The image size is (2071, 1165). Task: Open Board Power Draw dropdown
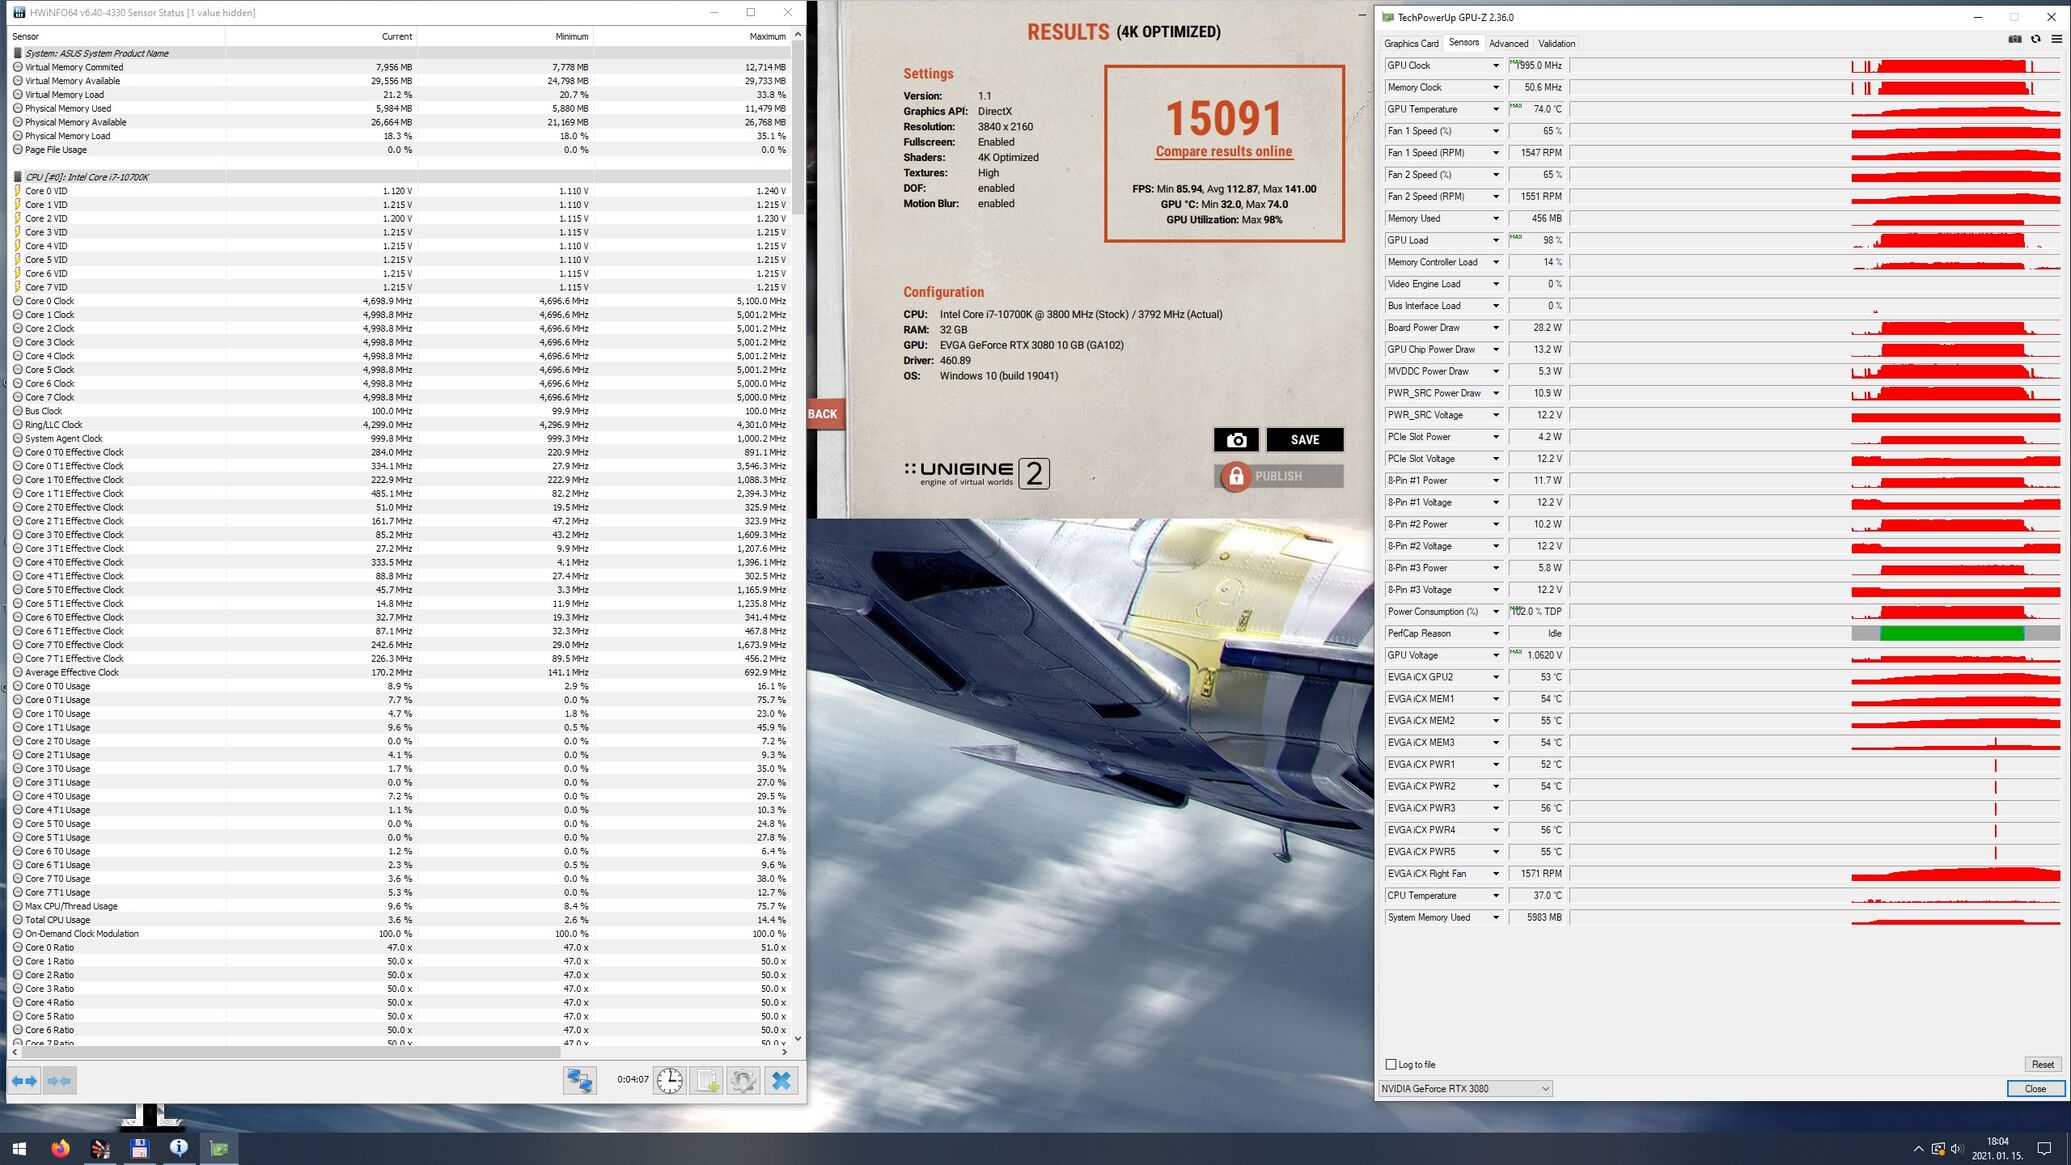click(x=1496, y=328)
